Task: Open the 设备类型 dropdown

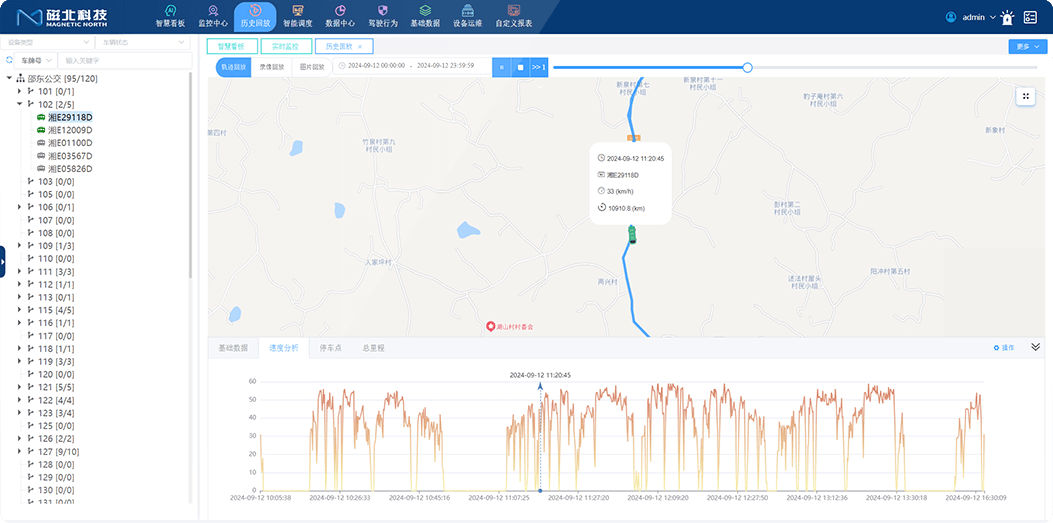Action: pos(48,42)
